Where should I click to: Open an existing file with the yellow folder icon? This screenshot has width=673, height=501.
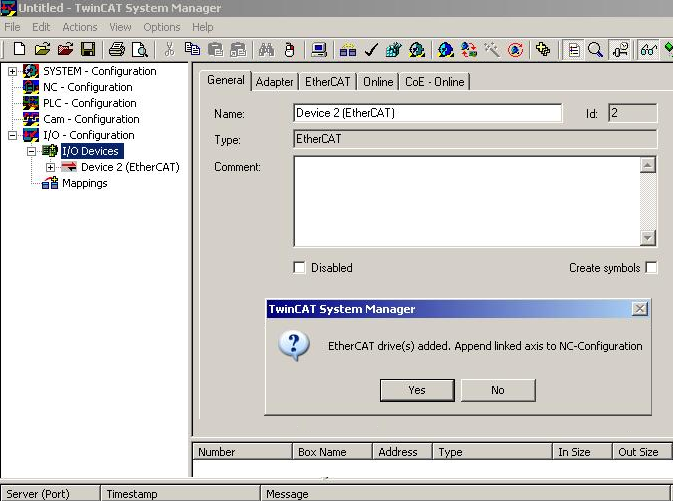point(42,50)
